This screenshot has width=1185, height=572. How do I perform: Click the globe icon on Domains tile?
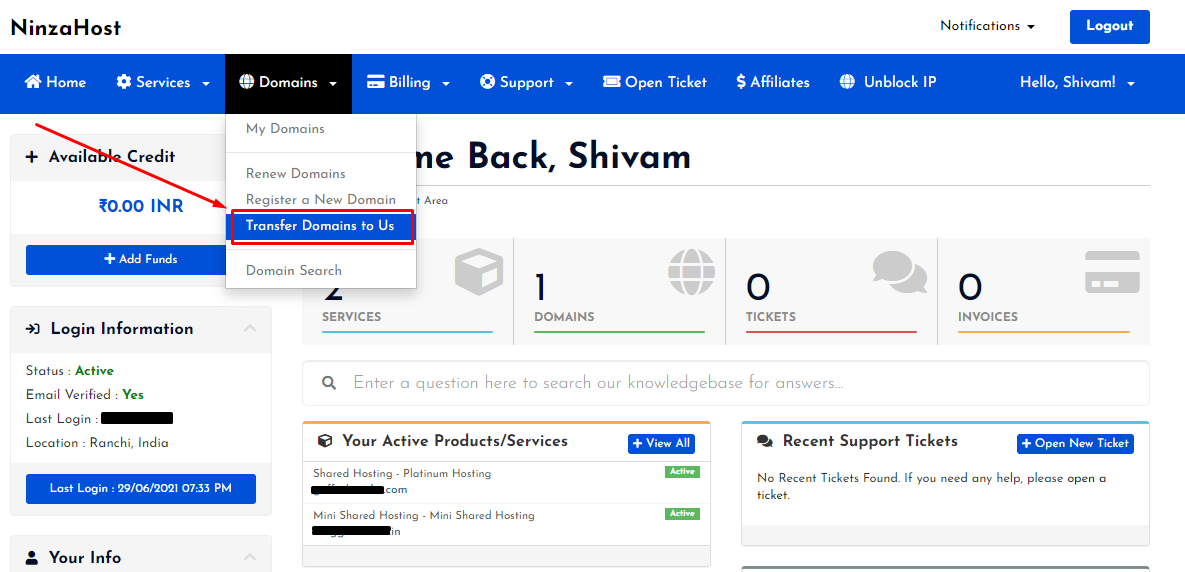[691, 272]
